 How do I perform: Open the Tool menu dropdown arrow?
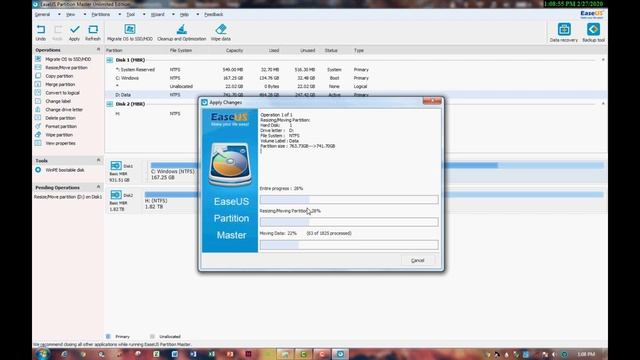[144, 14]
